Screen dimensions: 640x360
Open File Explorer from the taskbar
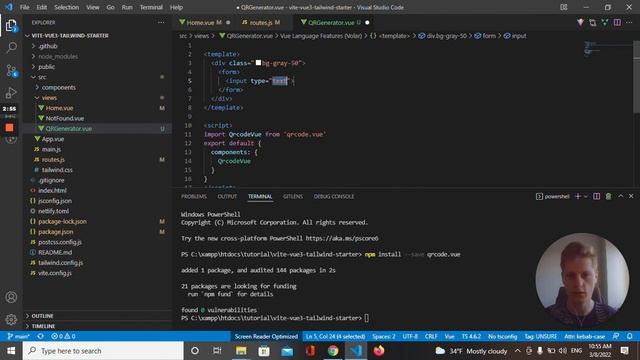[x=241, y=351]
